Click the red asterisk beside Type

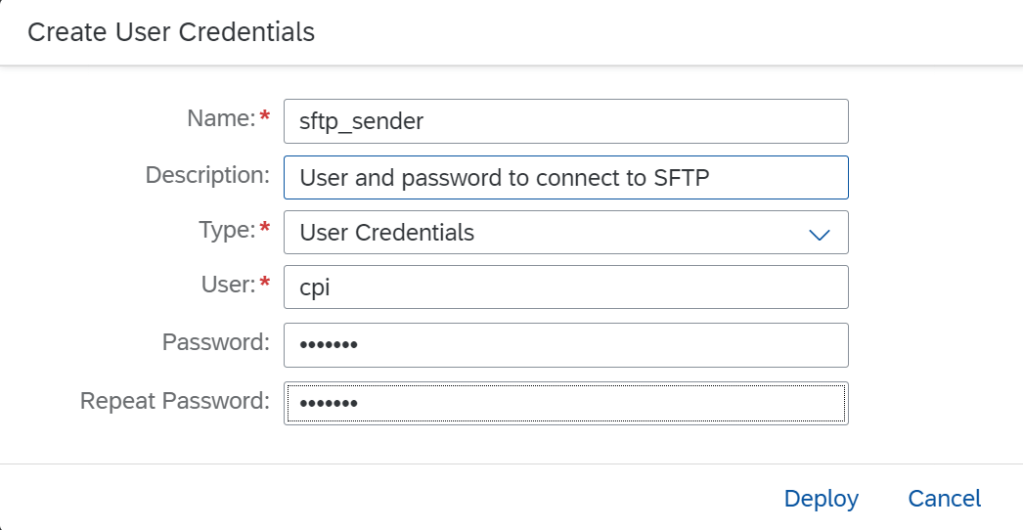265,230
